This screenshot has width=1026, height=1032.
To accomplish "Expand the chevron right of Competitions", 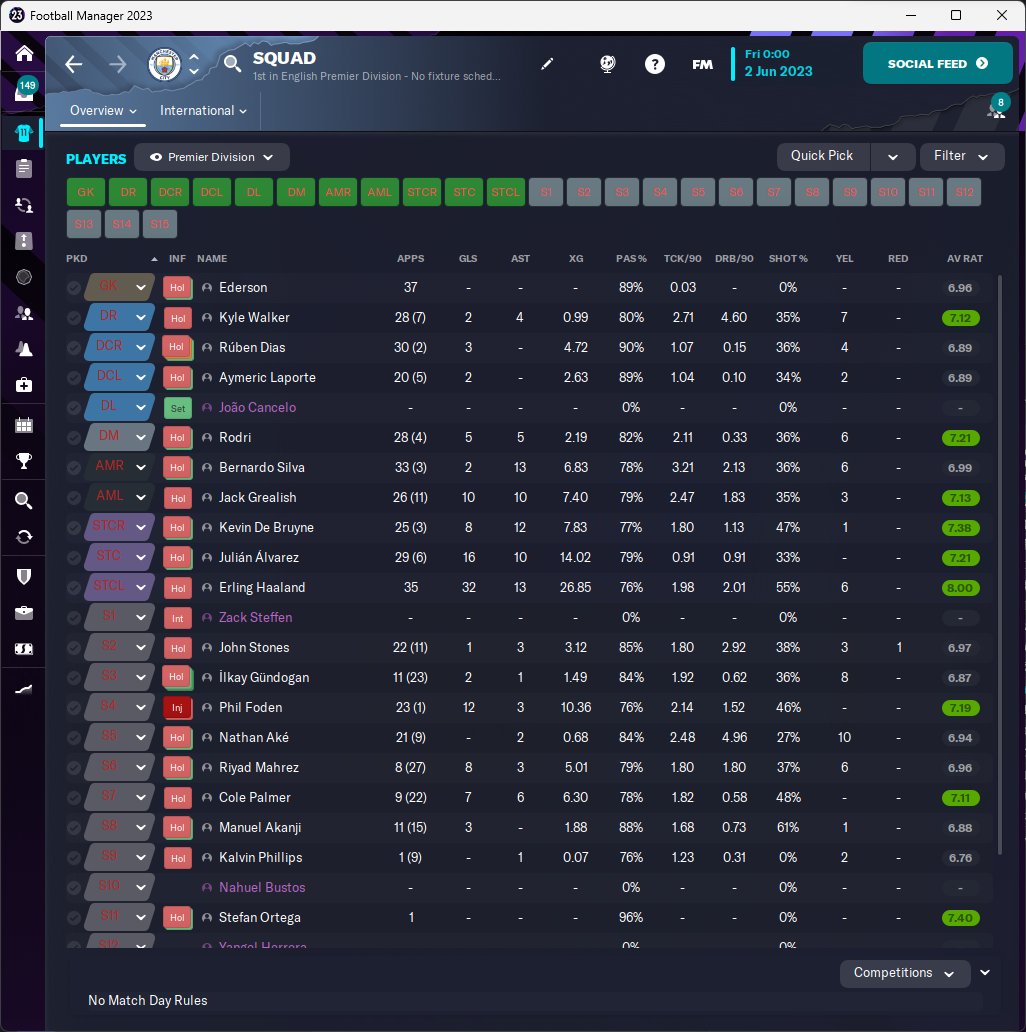I will click(985, 973).
